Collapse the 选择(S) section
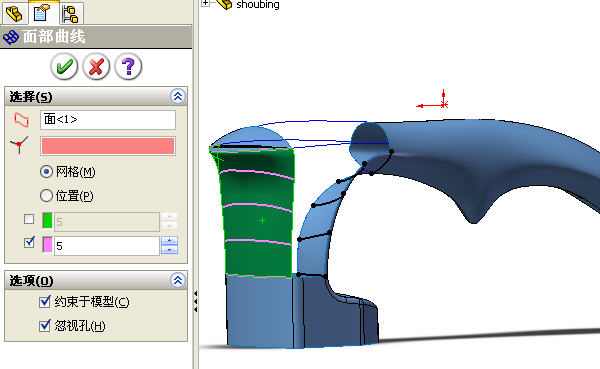The image size is (600, 369). click(178, 96)
